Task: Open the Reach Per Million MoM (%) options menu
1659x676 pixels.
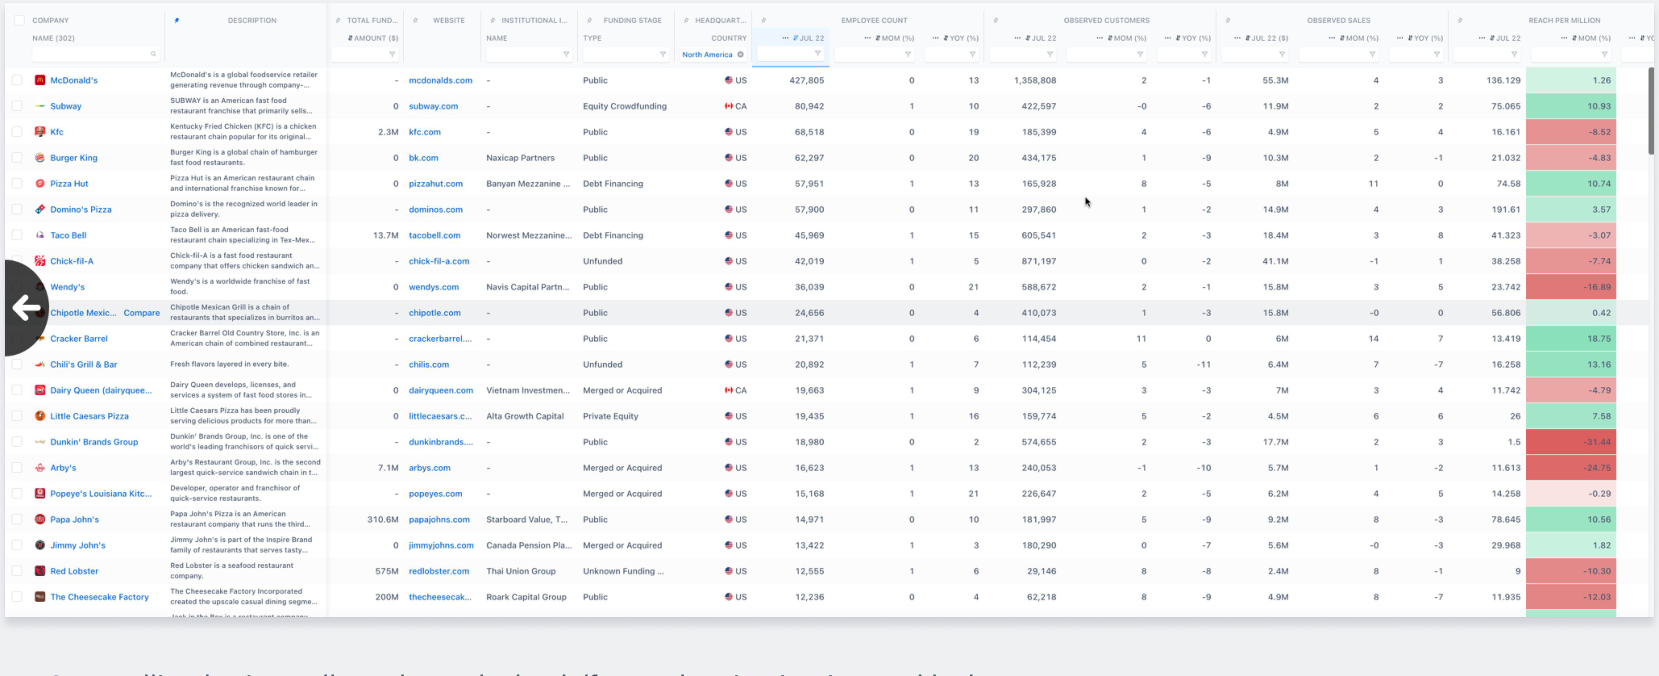Action: pyautogui.click(x=1565, y=38)
